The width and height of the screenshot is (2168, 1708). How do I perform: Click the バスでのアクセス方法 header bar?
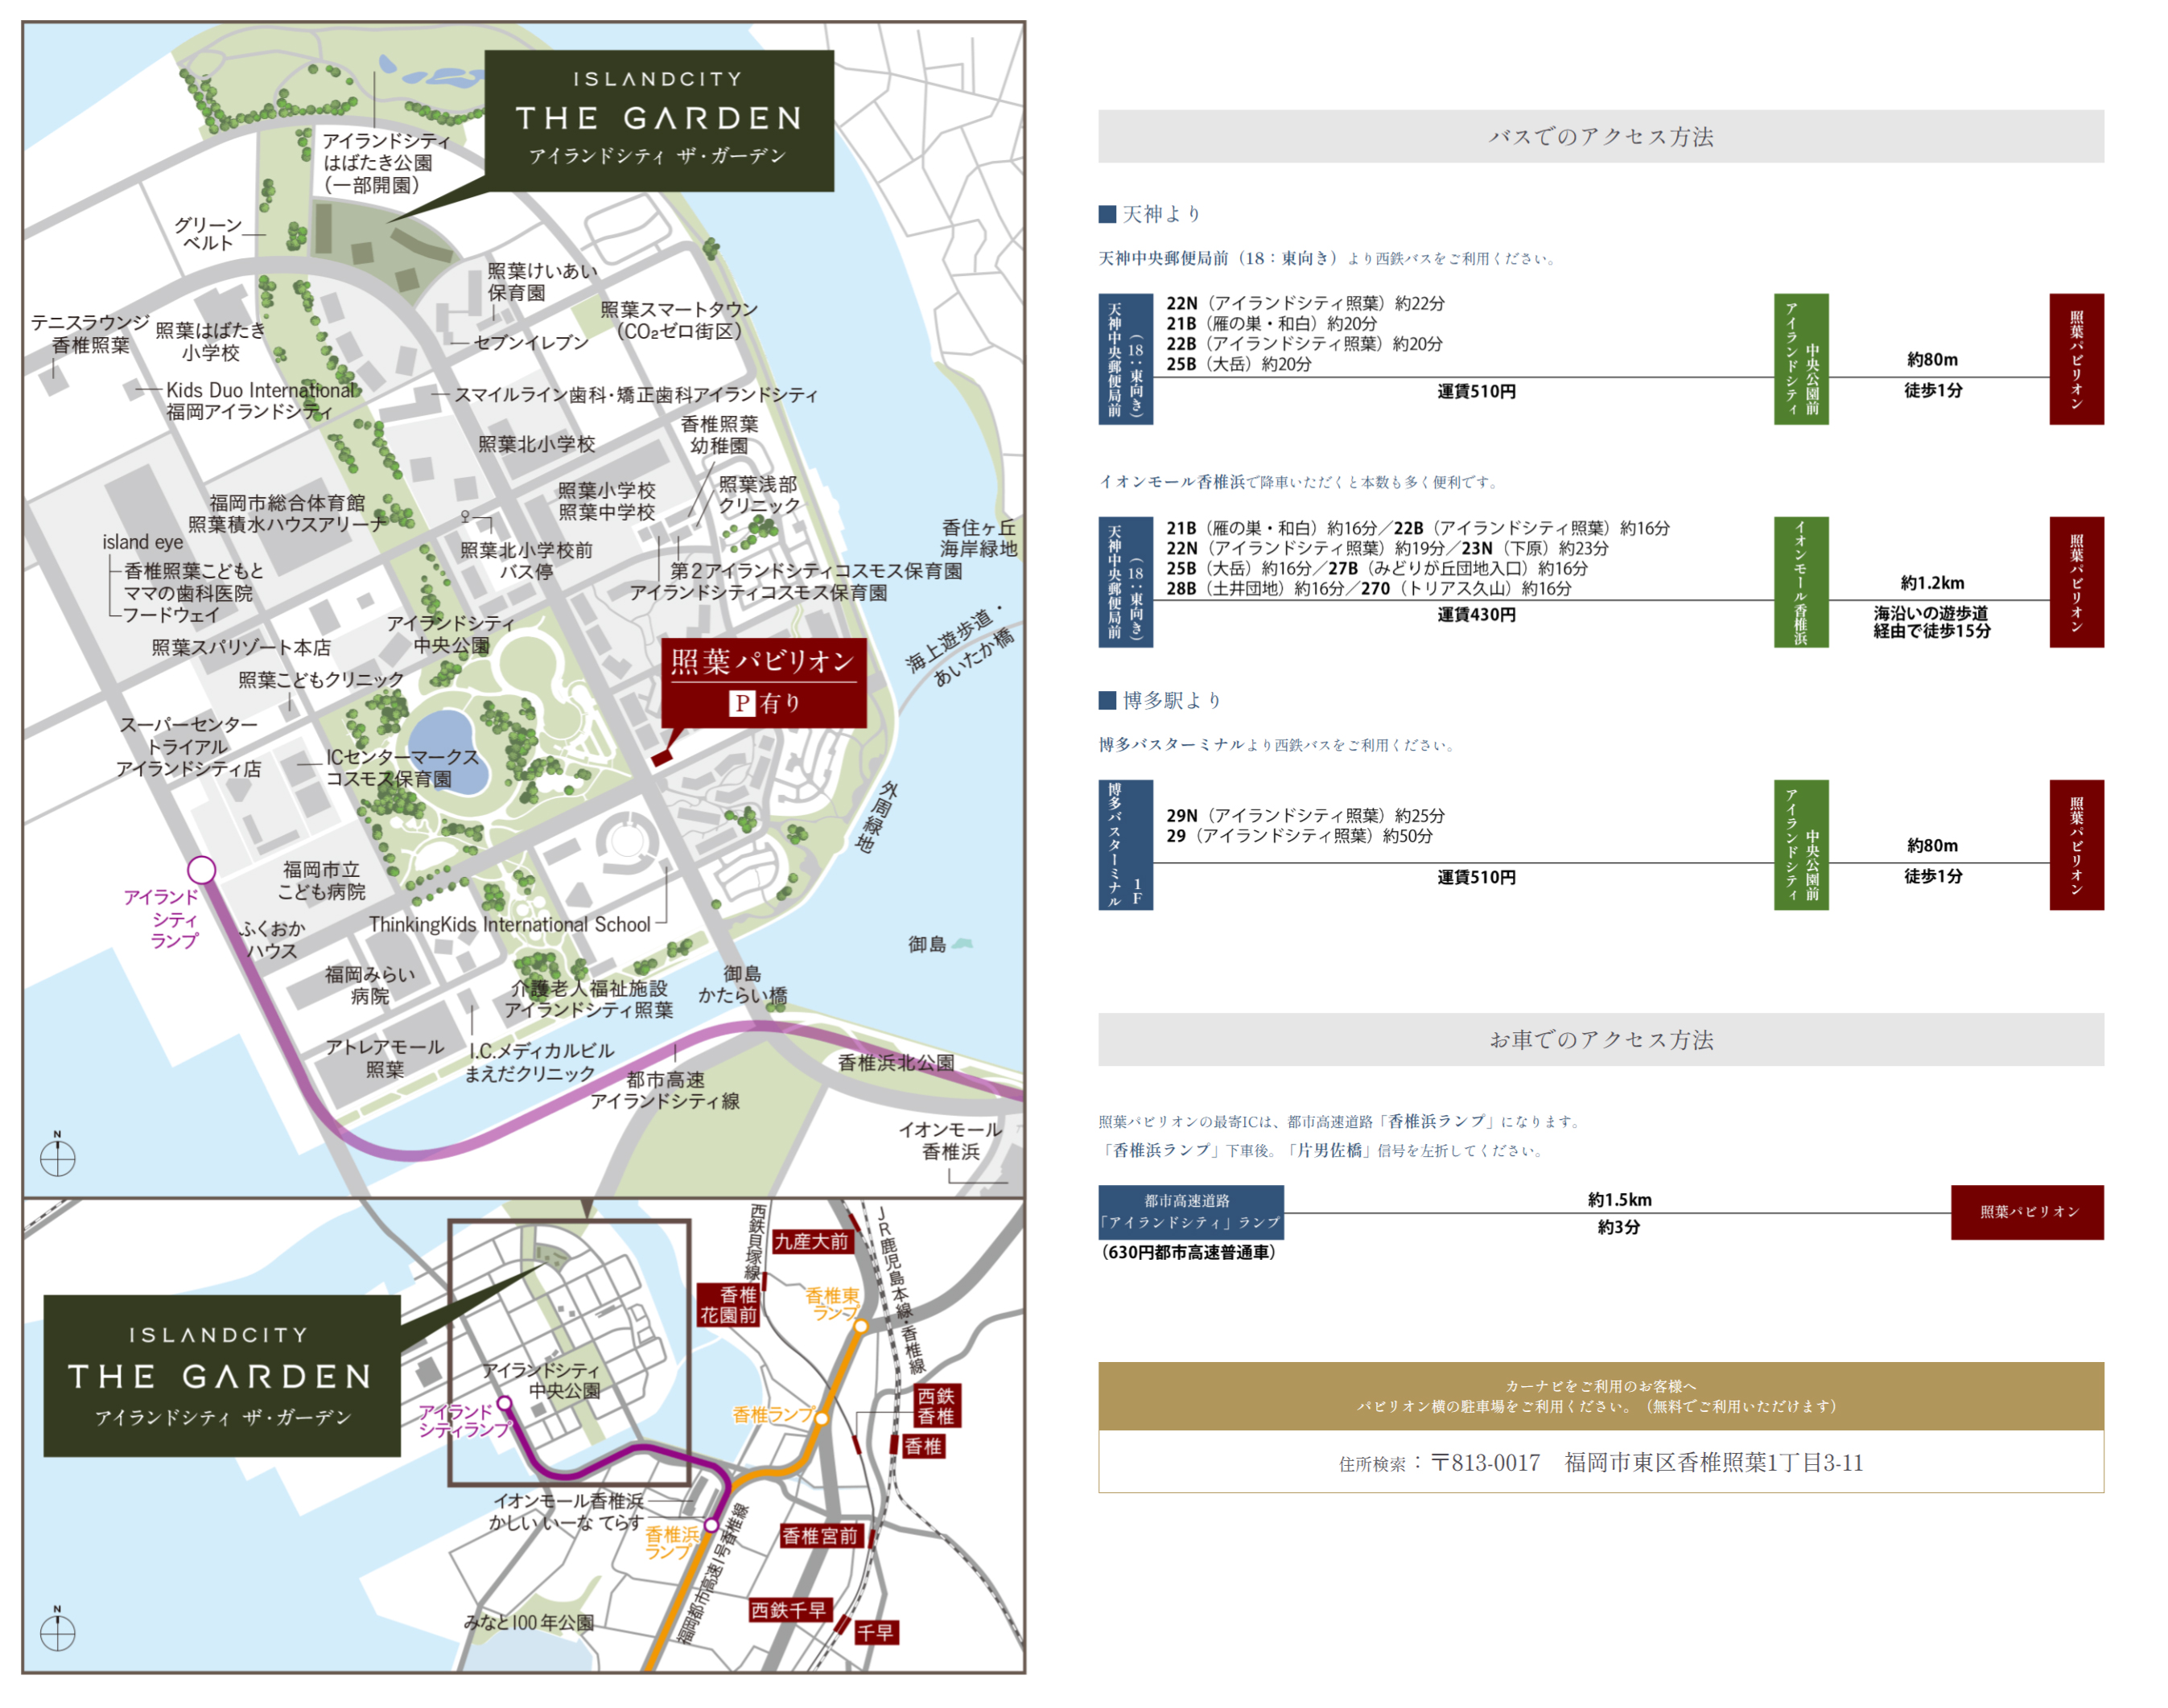click(1600, 136)
